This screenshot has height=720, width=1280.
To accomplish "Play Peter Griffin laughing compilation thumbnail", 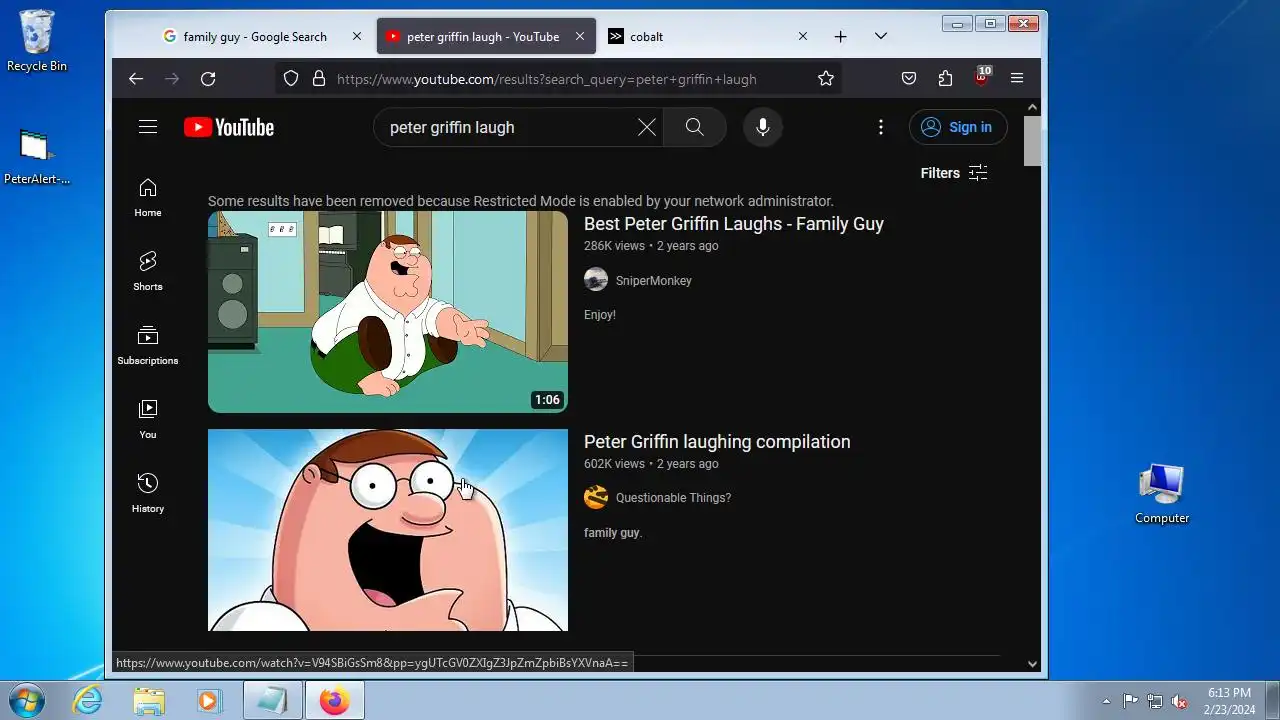I will (388, 530).
